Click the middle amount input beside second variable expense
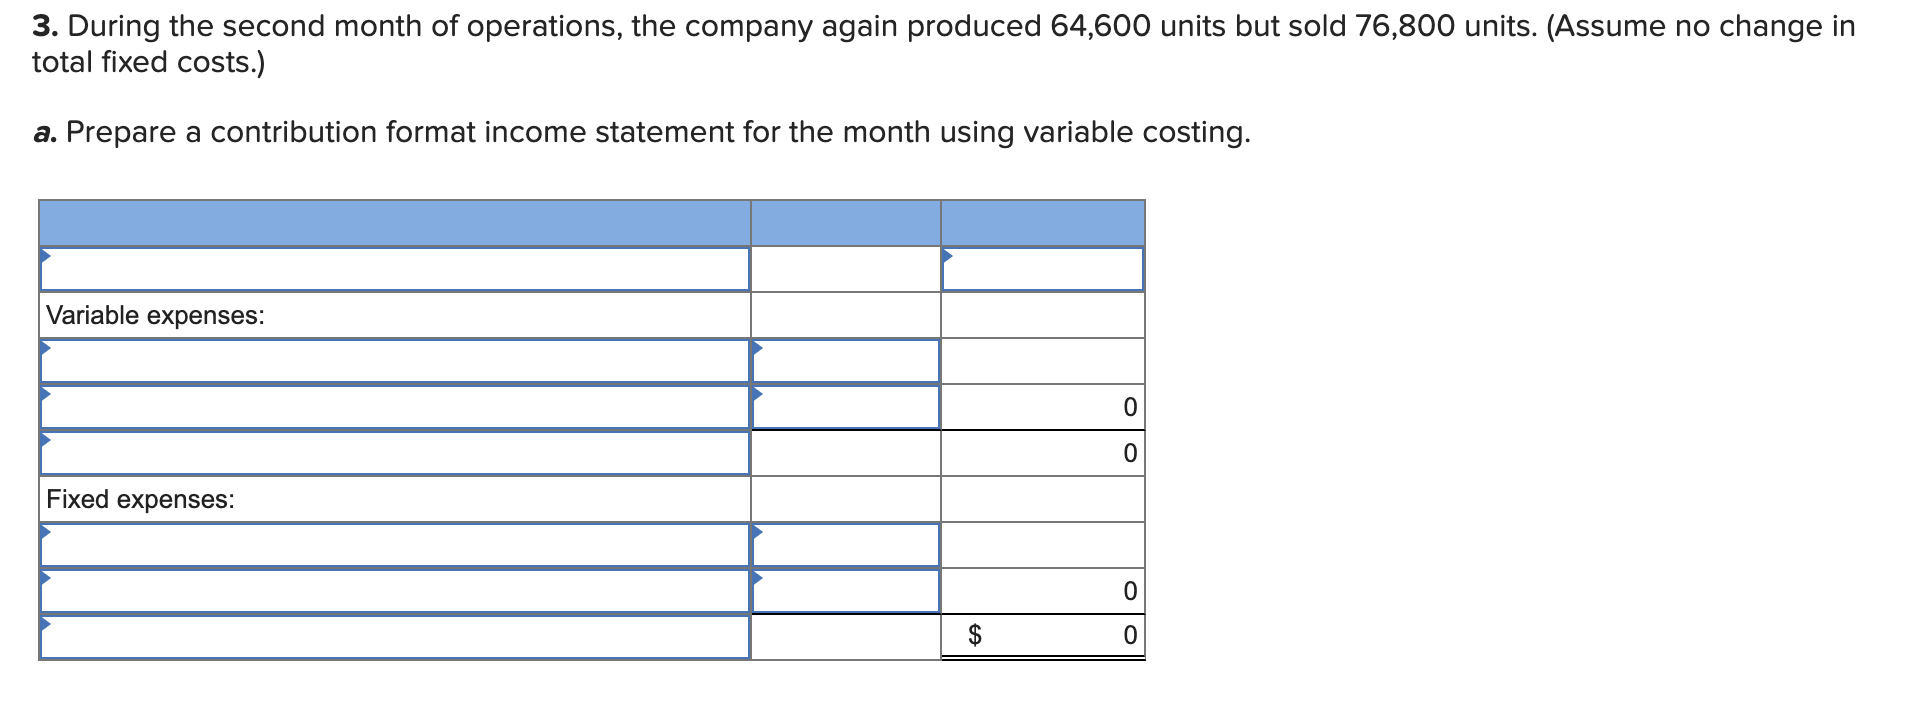 point(845,407)
